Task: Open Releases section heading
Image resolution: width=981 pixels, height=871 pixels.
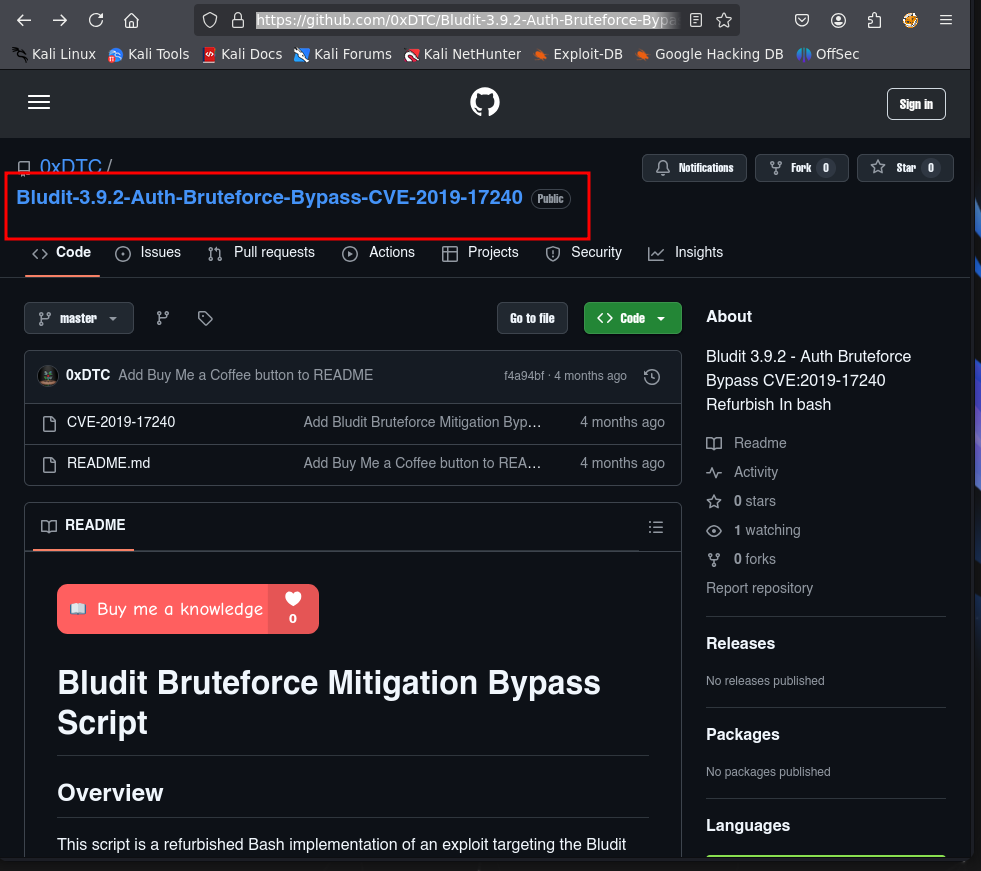Action: click(x=741, y=644)
